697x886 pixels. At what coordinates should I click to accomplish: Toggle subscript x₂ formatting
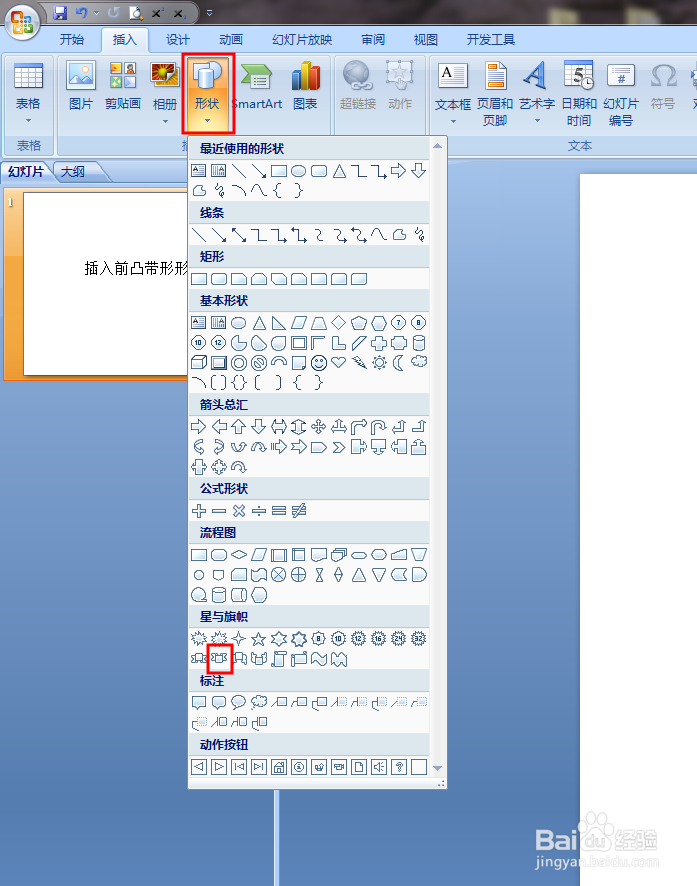[178, 13]
